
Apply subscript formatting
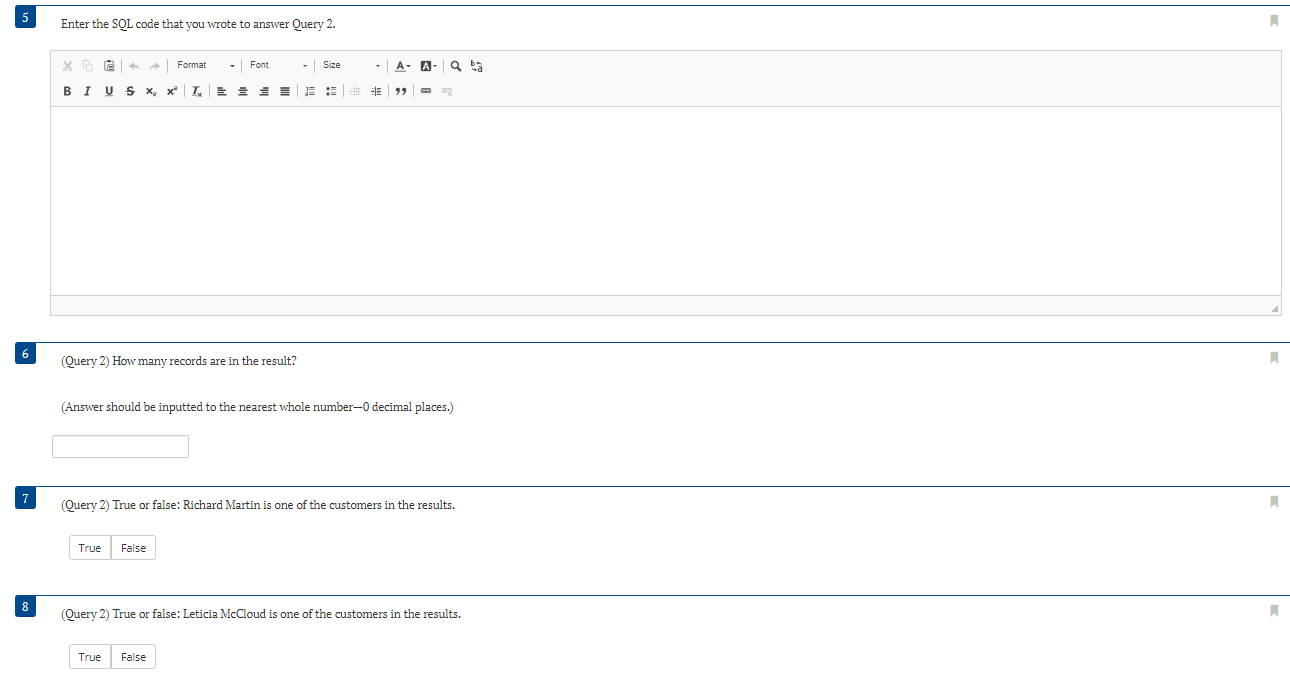point(150,91)
